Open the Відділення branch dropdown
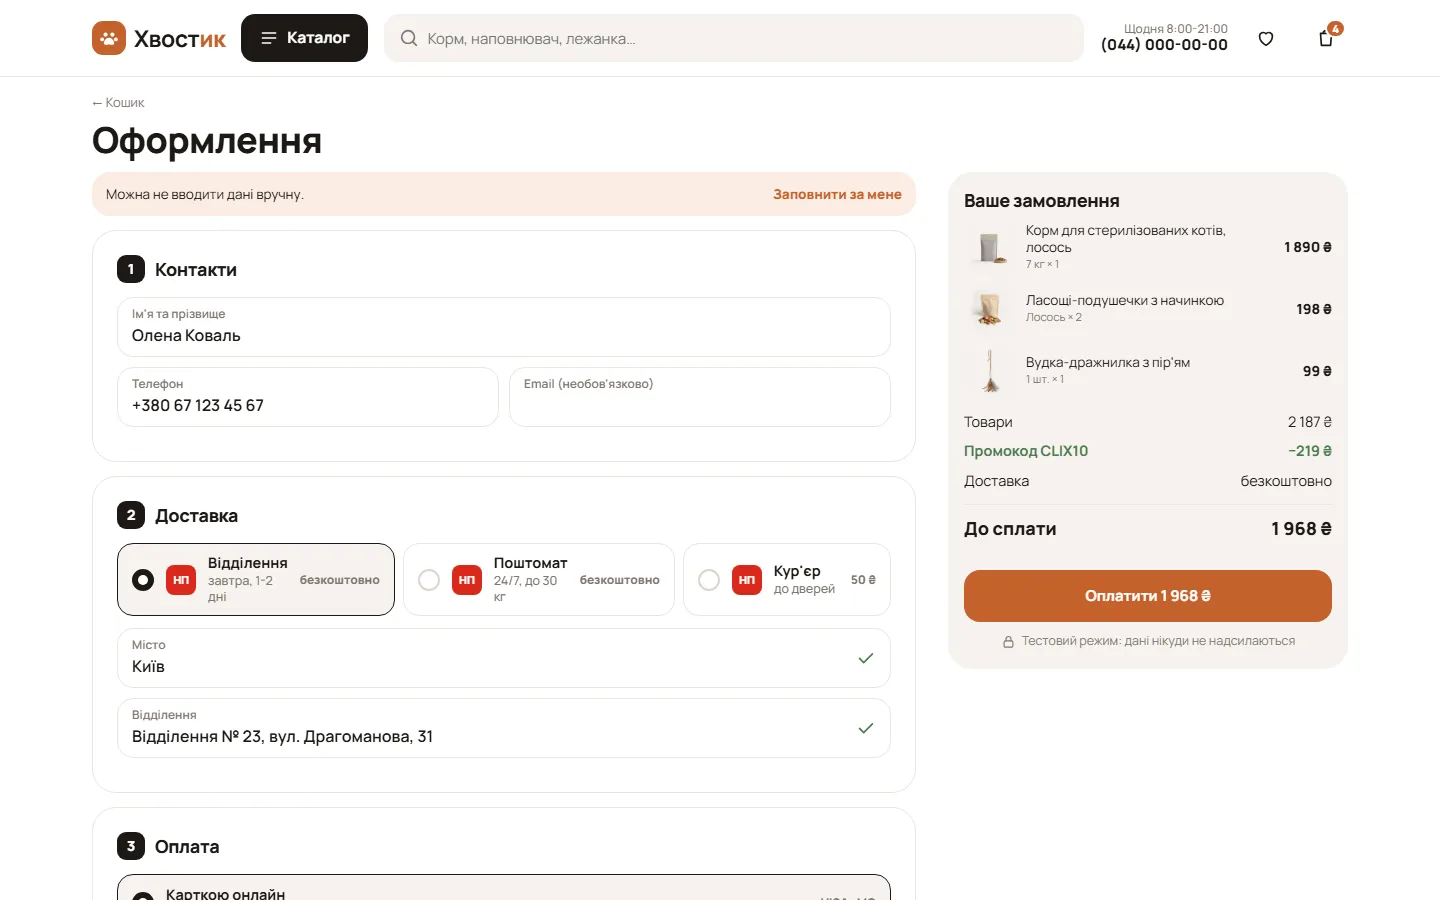The height and width of the screenshot is (900, 1440). point(504,728)
